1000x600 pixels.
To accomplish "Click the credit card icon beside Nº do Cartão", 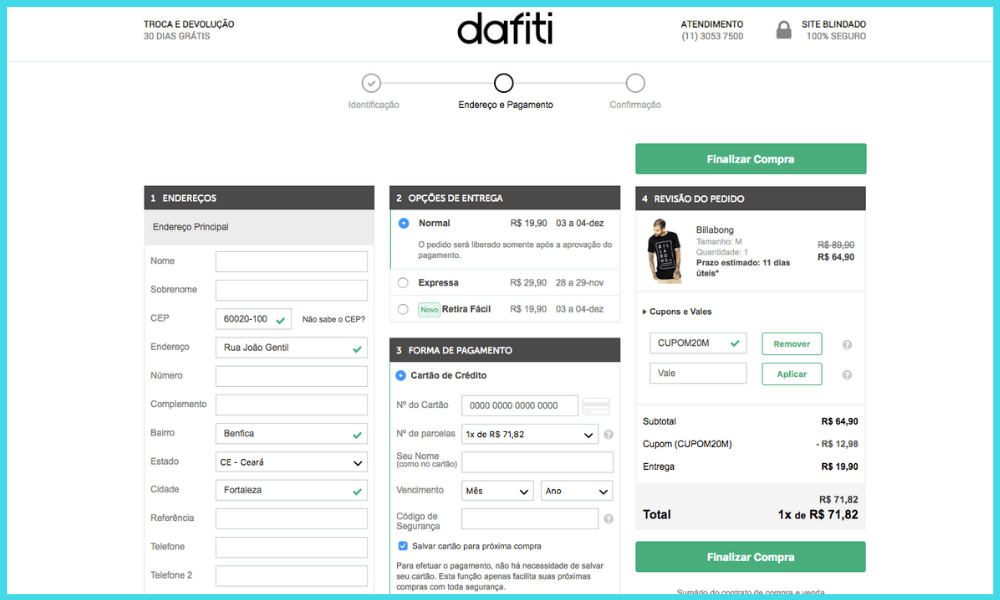I will click(594, 405).
